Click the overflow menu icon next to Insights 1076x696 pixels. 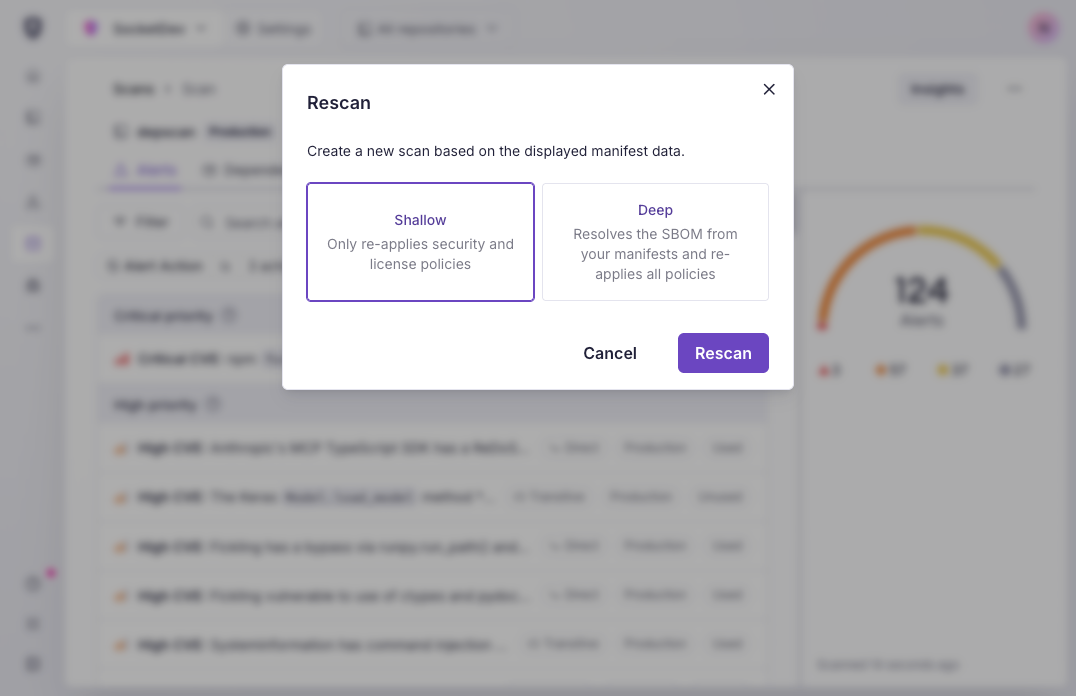[x=1015, y=89]
